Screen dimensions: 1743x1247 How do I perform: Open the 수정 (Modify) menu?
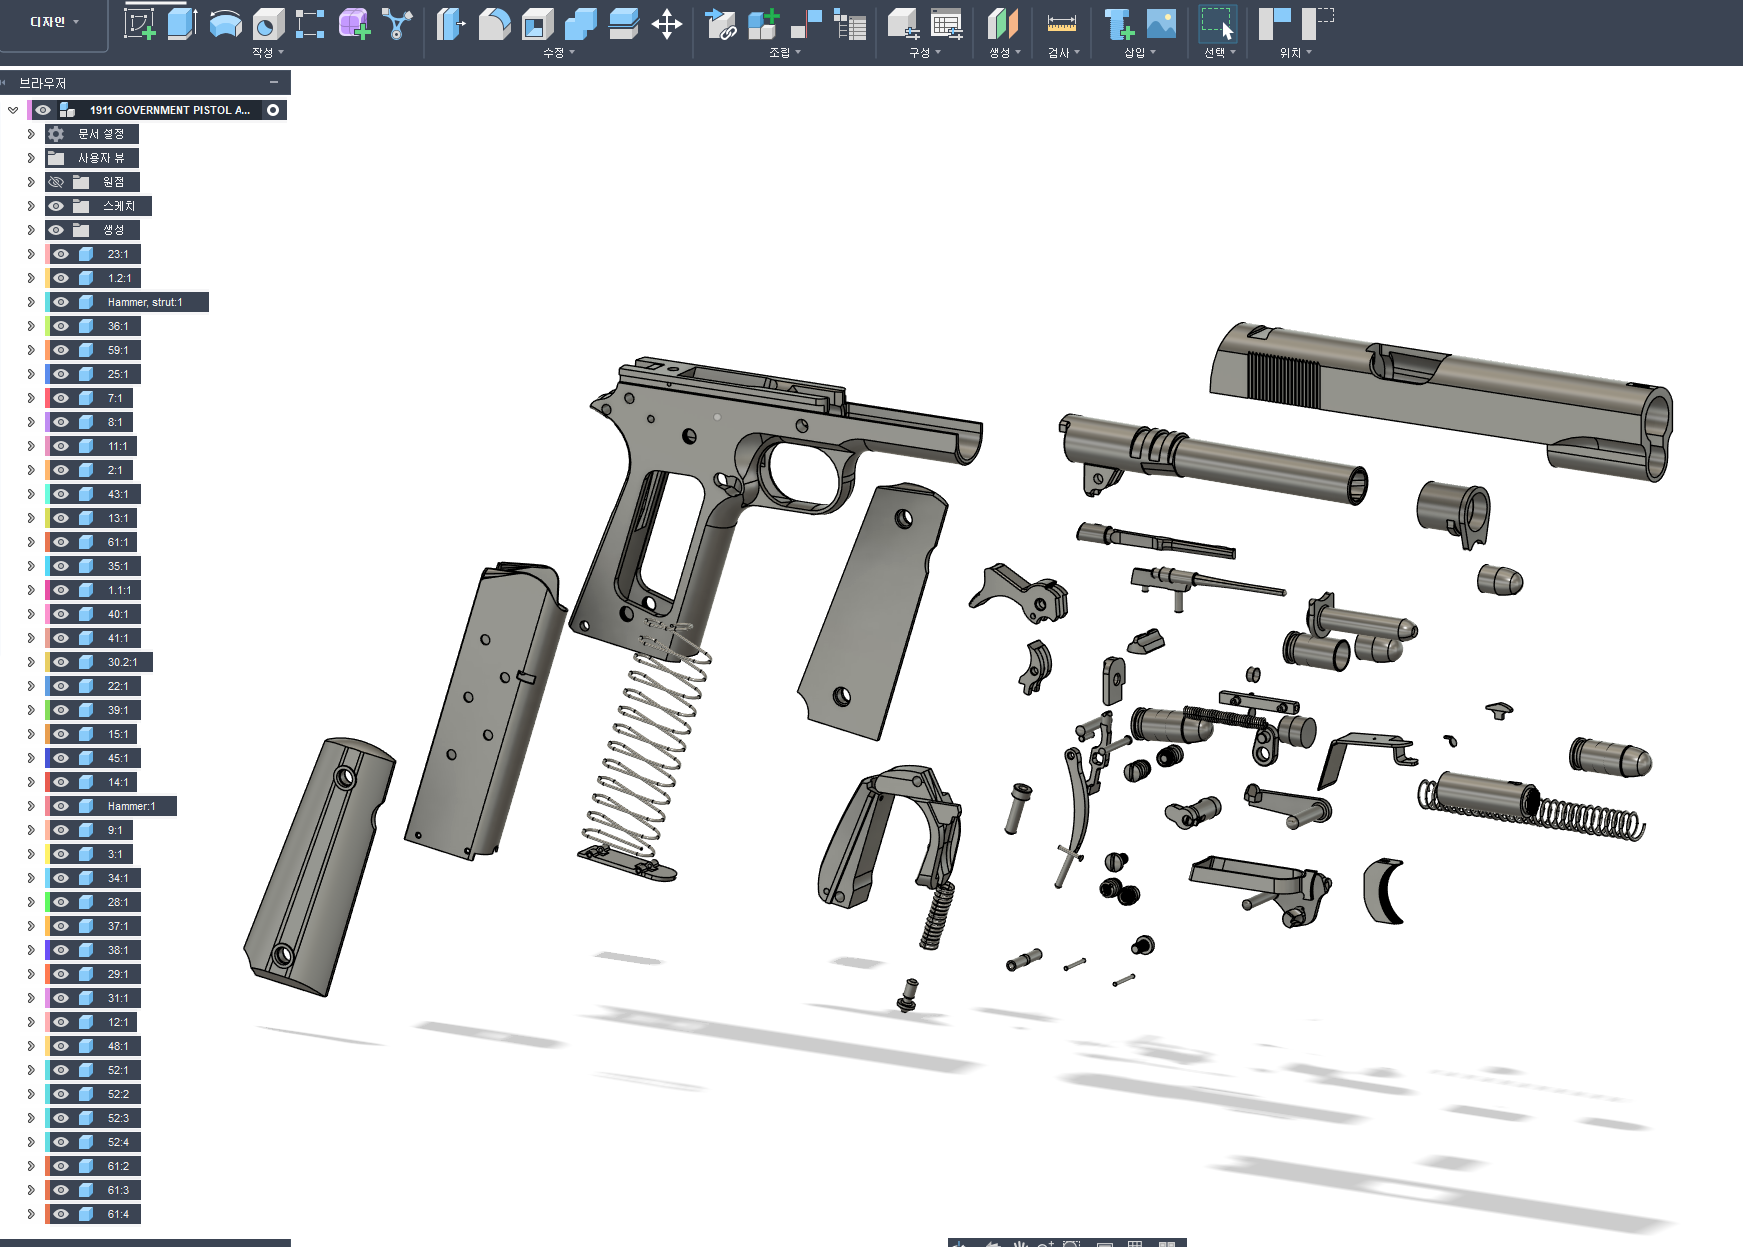(558, 53)
